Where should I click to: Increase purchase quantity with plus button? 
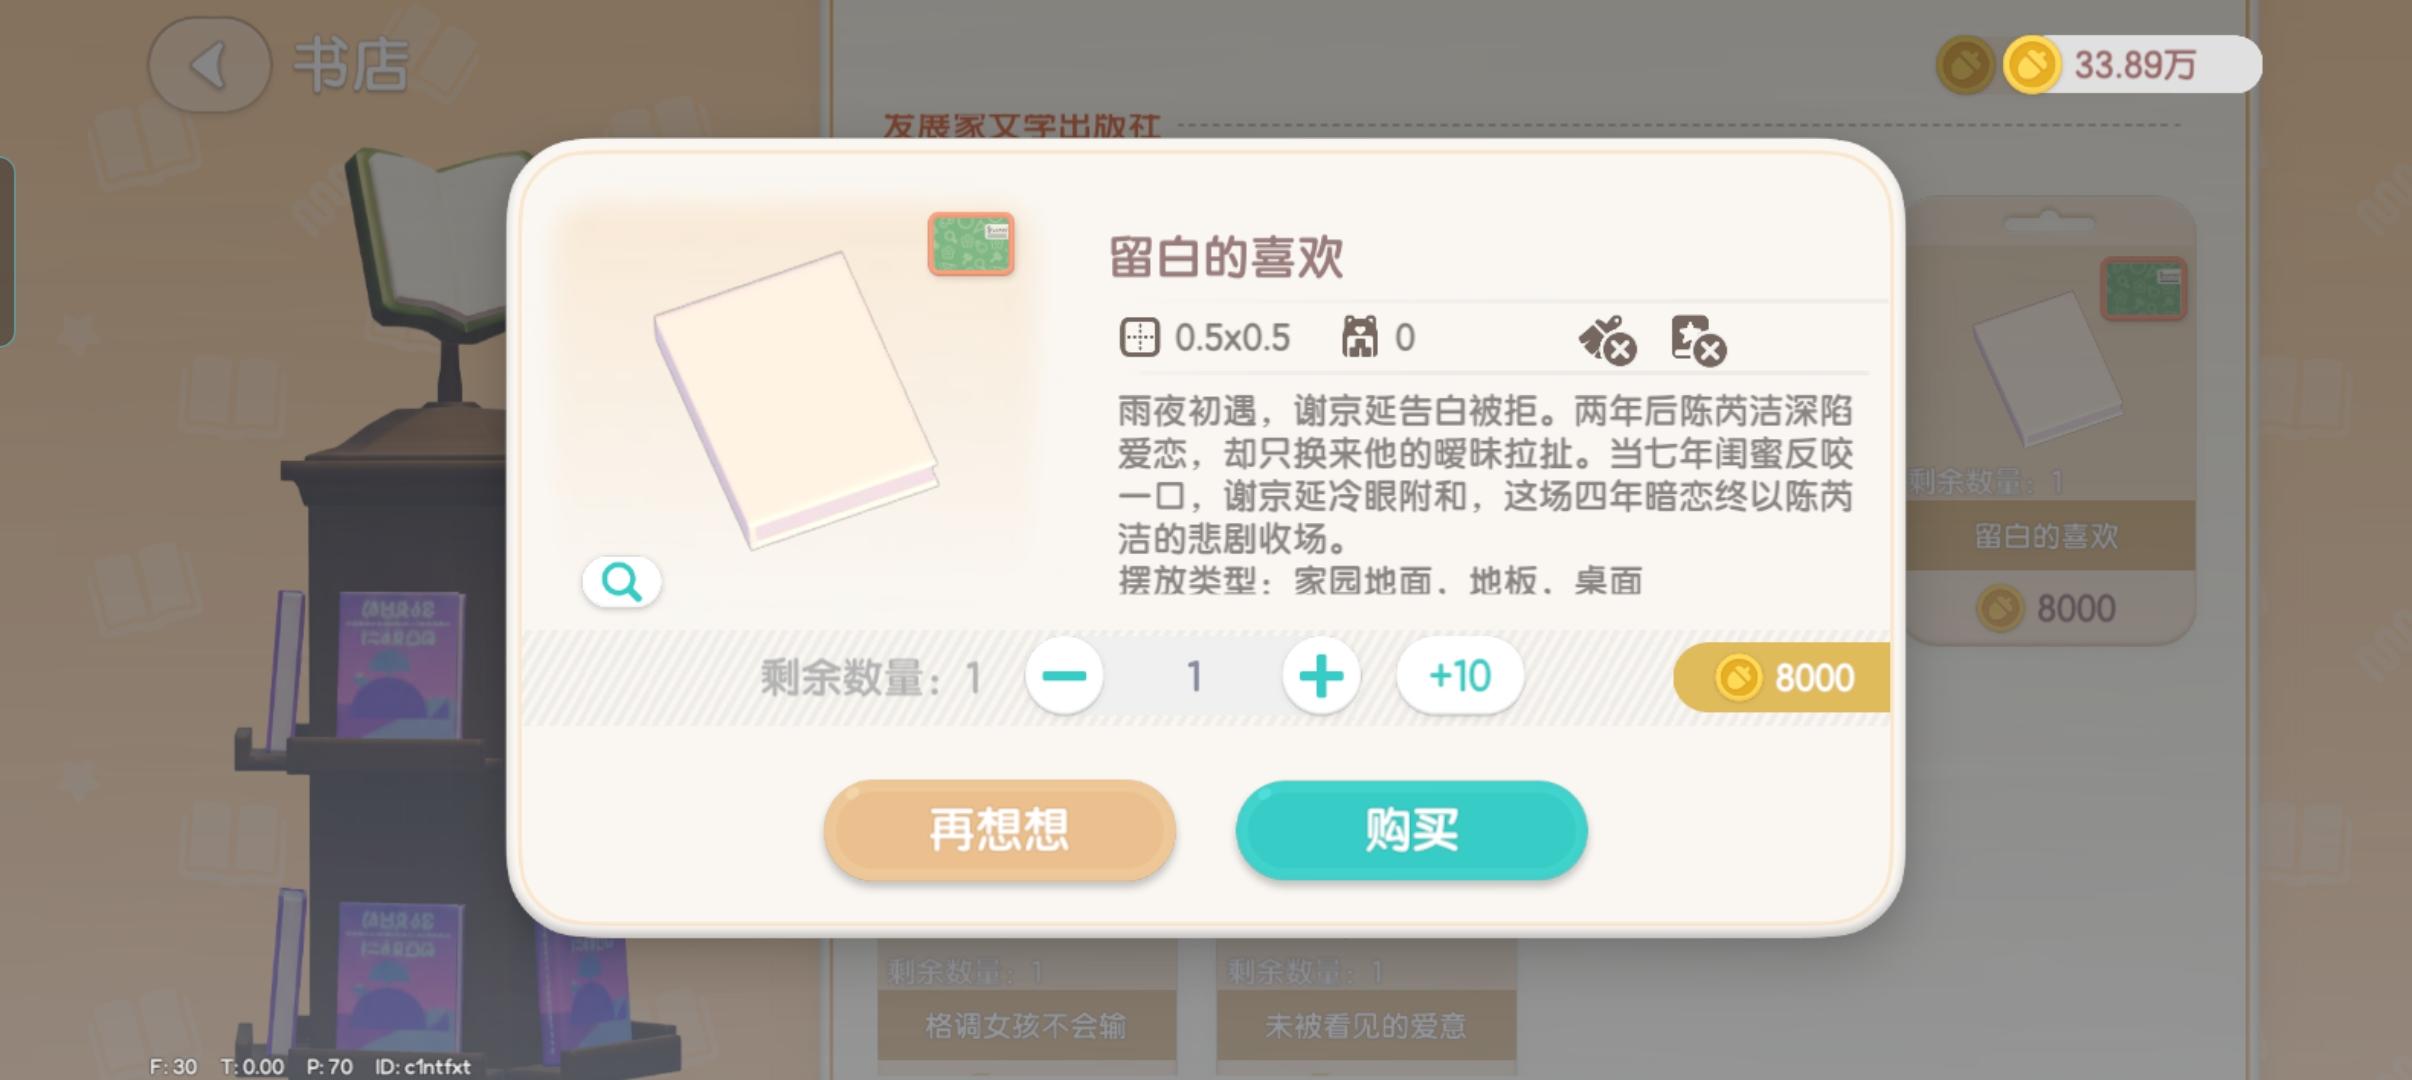pos(1321,676)
